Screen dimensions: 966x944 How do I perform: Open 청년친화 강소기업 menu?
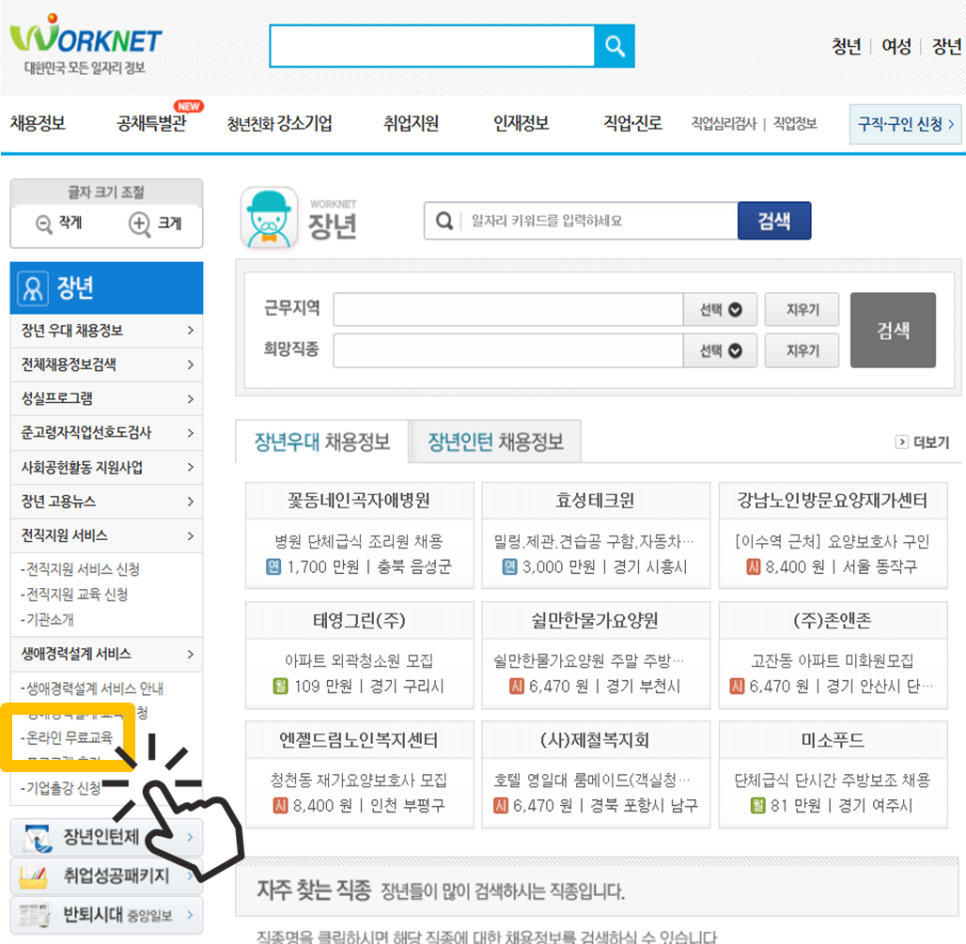[279, 123]
